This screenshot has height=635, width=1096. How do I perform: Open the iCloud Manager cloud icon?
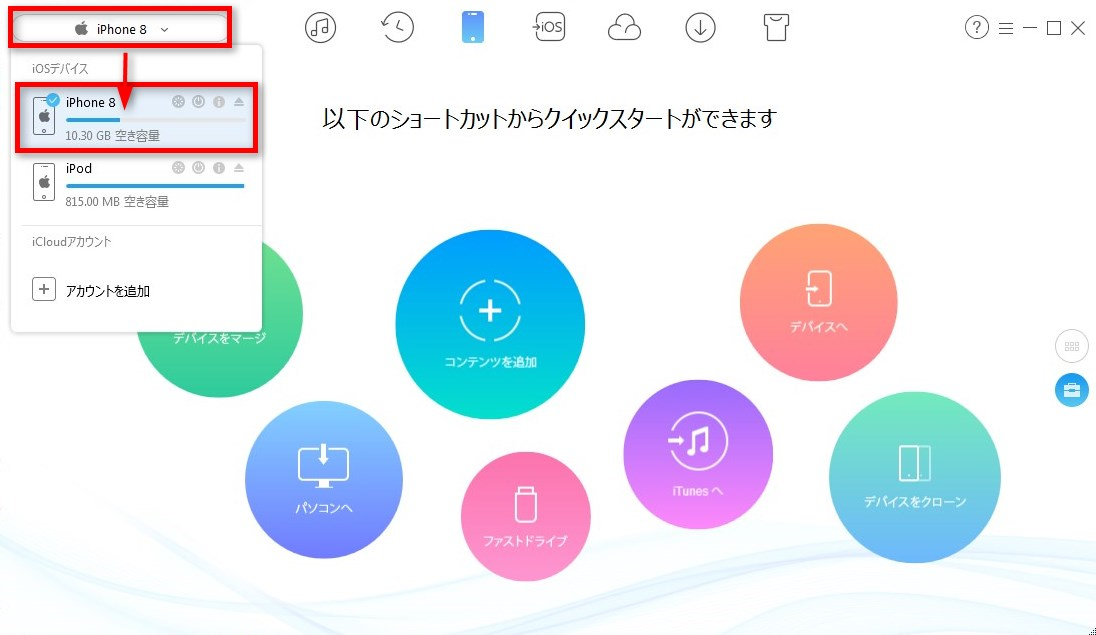[x=624, y=29]
